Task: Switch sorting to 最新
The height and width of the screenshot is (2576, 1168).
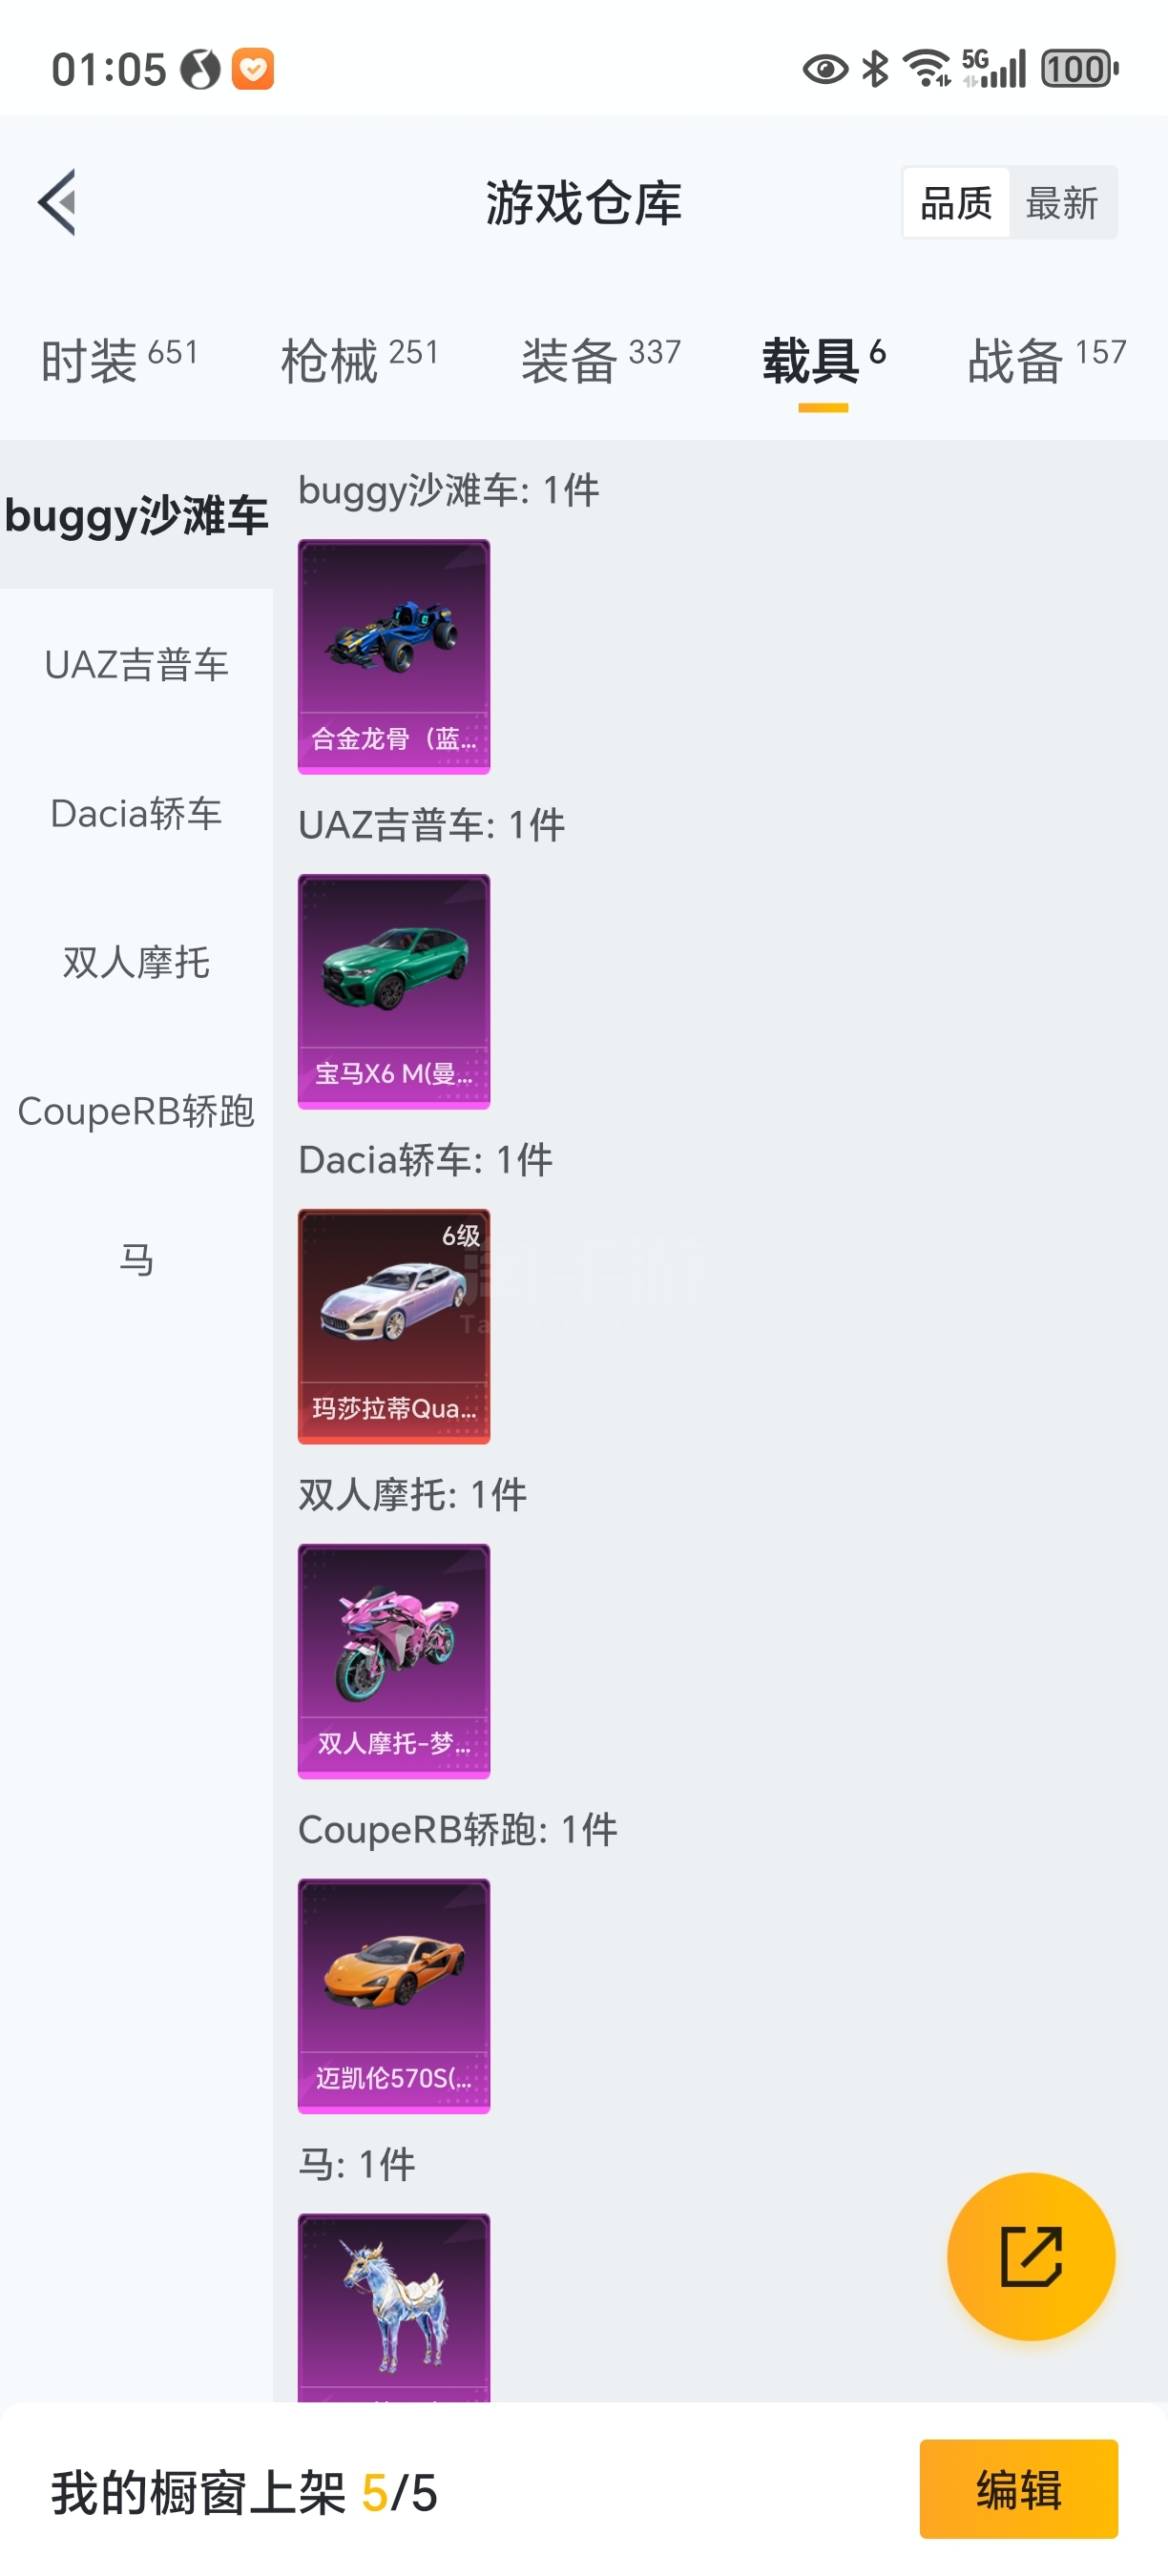Action: [x=1062, y=202]
